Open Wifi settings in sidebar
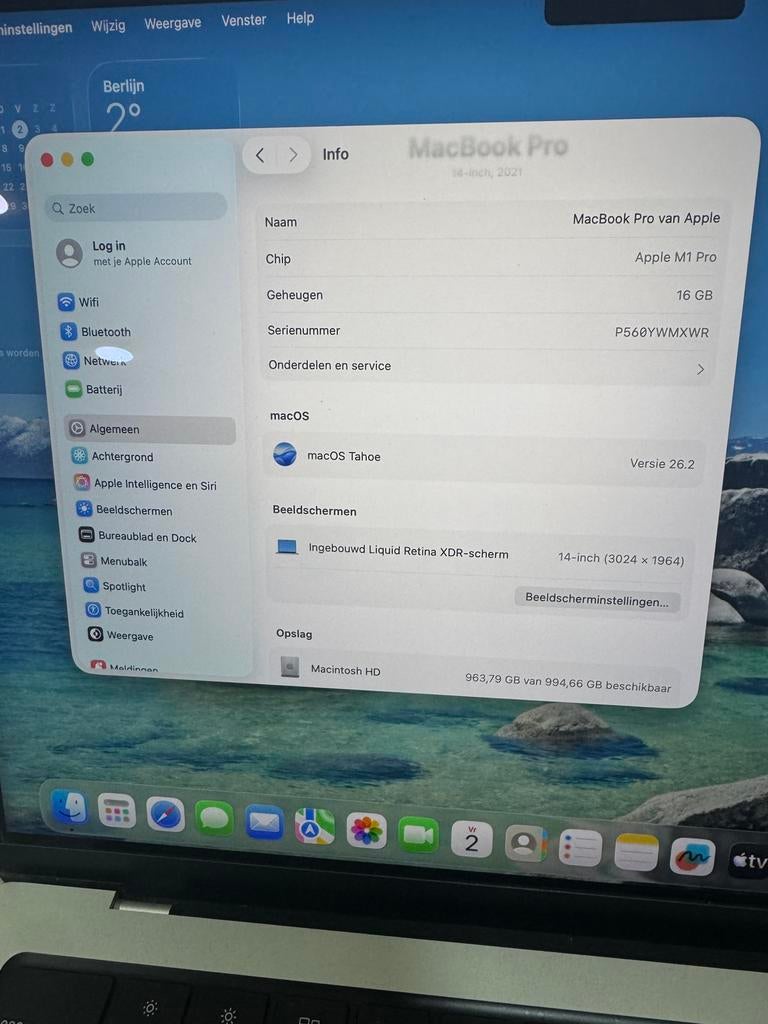768x1024 pixels. (78, 302)
